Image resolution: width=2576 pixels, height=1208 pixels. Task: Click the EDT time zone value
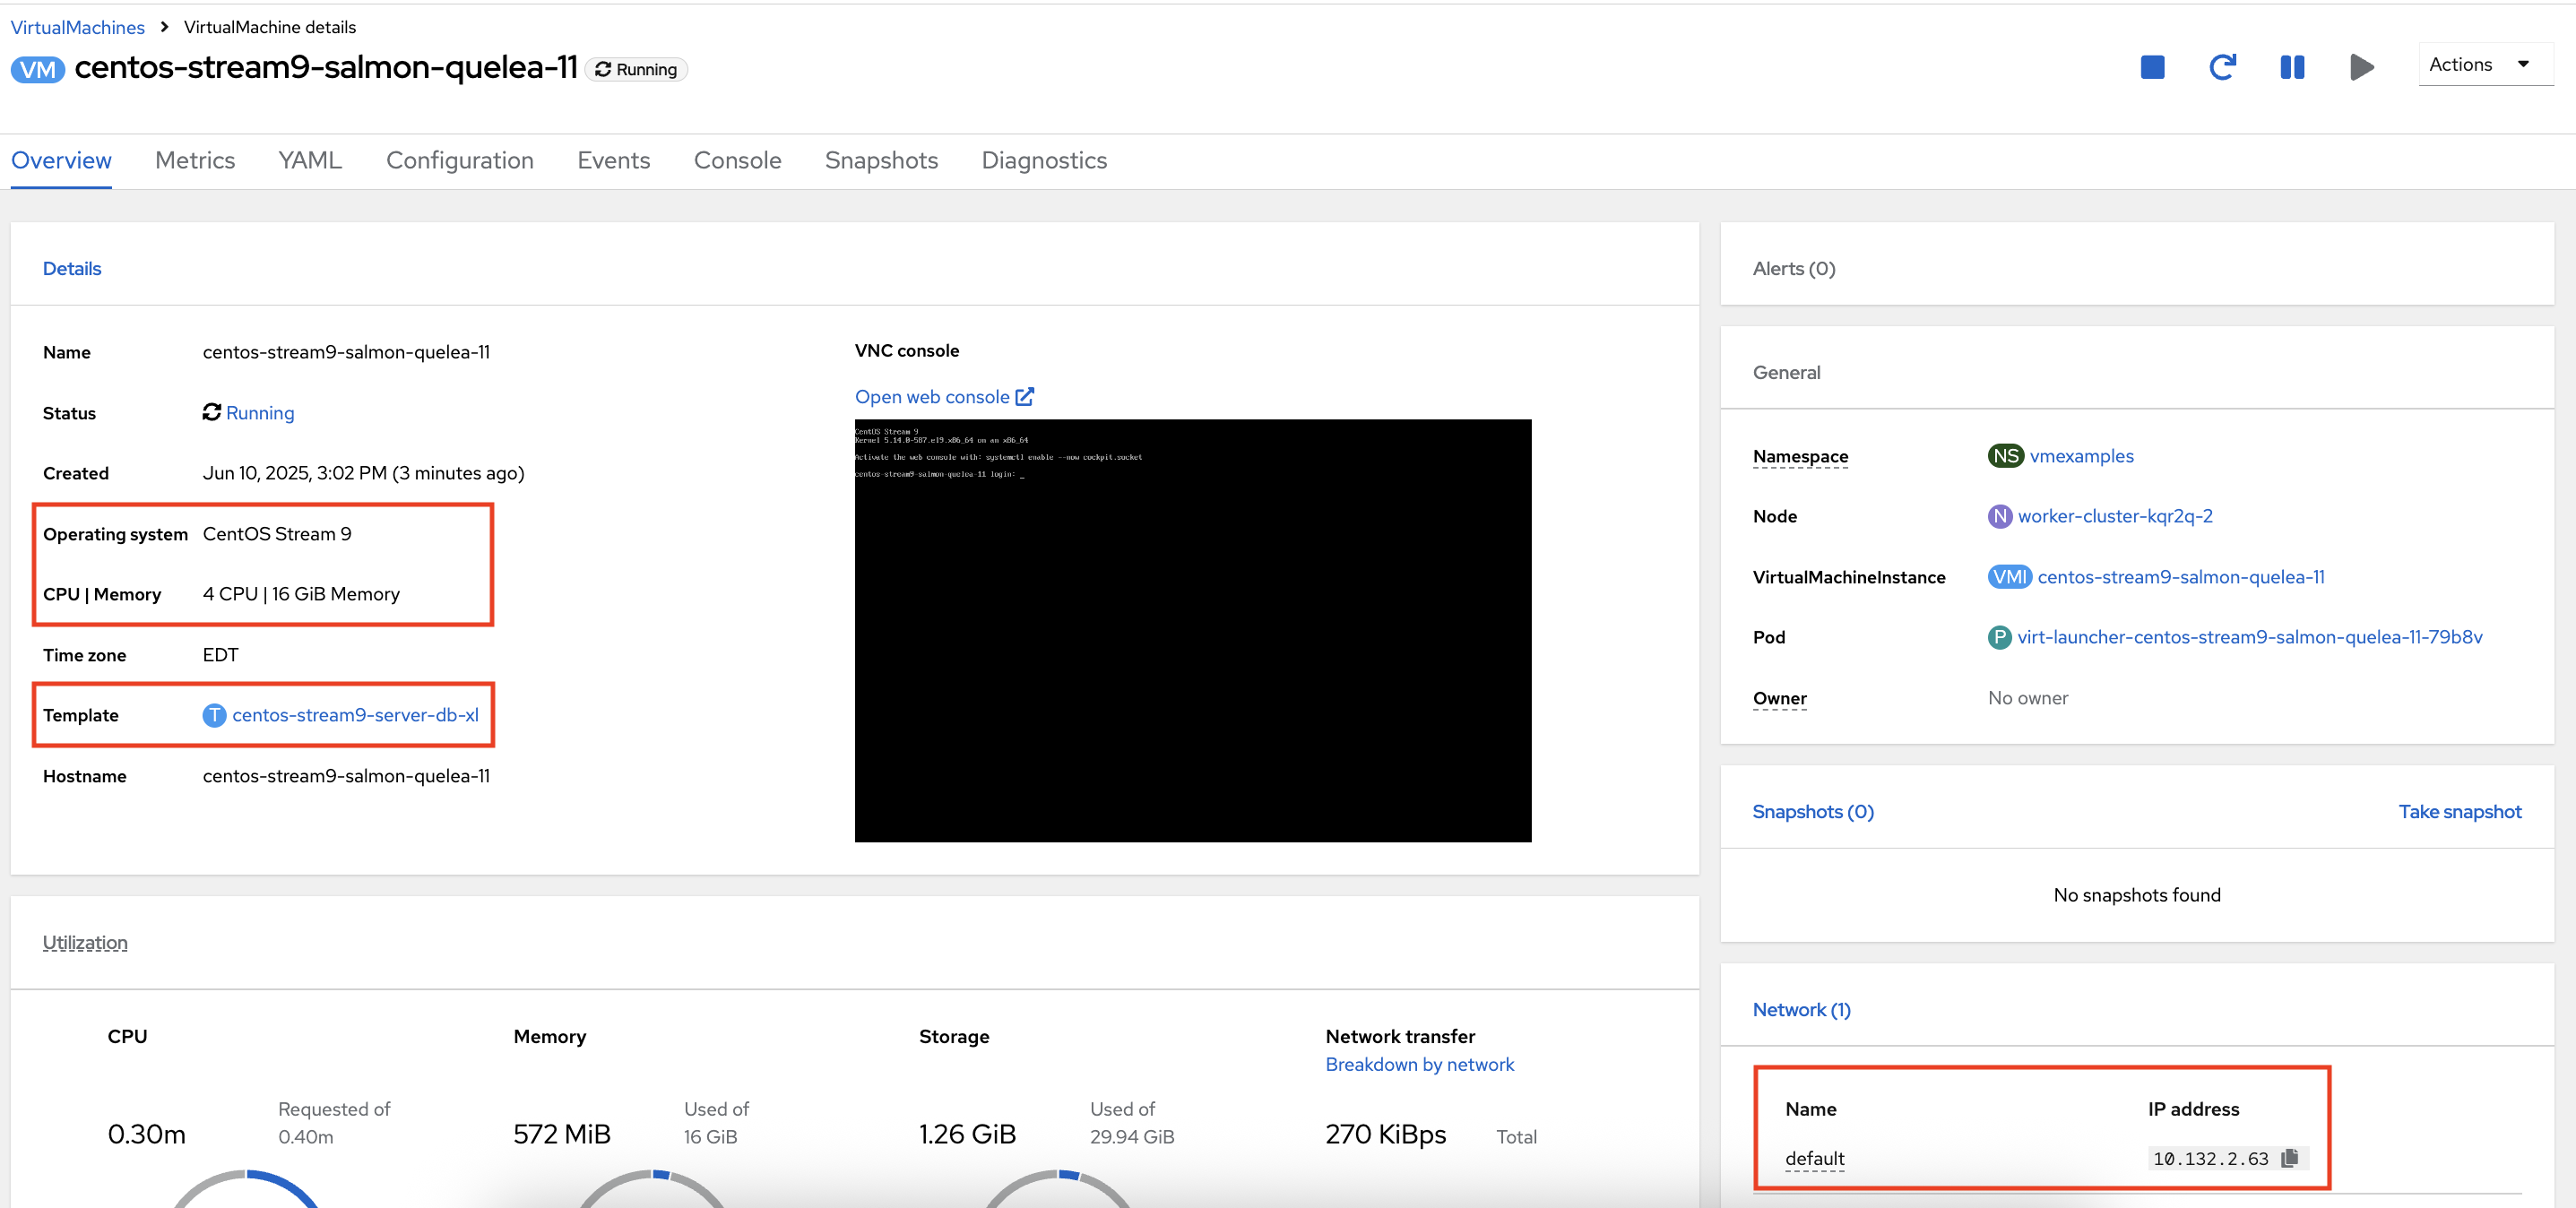221,655
